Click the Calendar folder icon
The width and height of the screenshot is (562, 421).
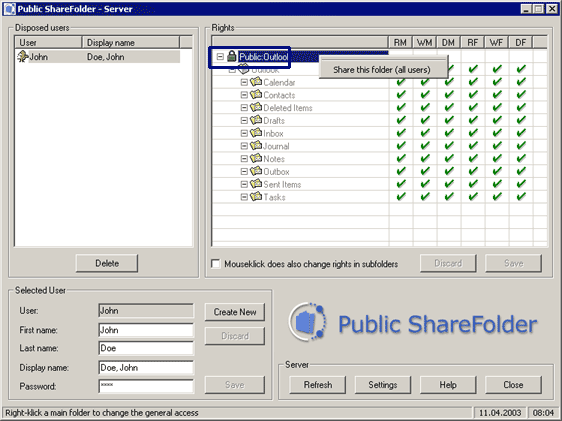(256, 82)
